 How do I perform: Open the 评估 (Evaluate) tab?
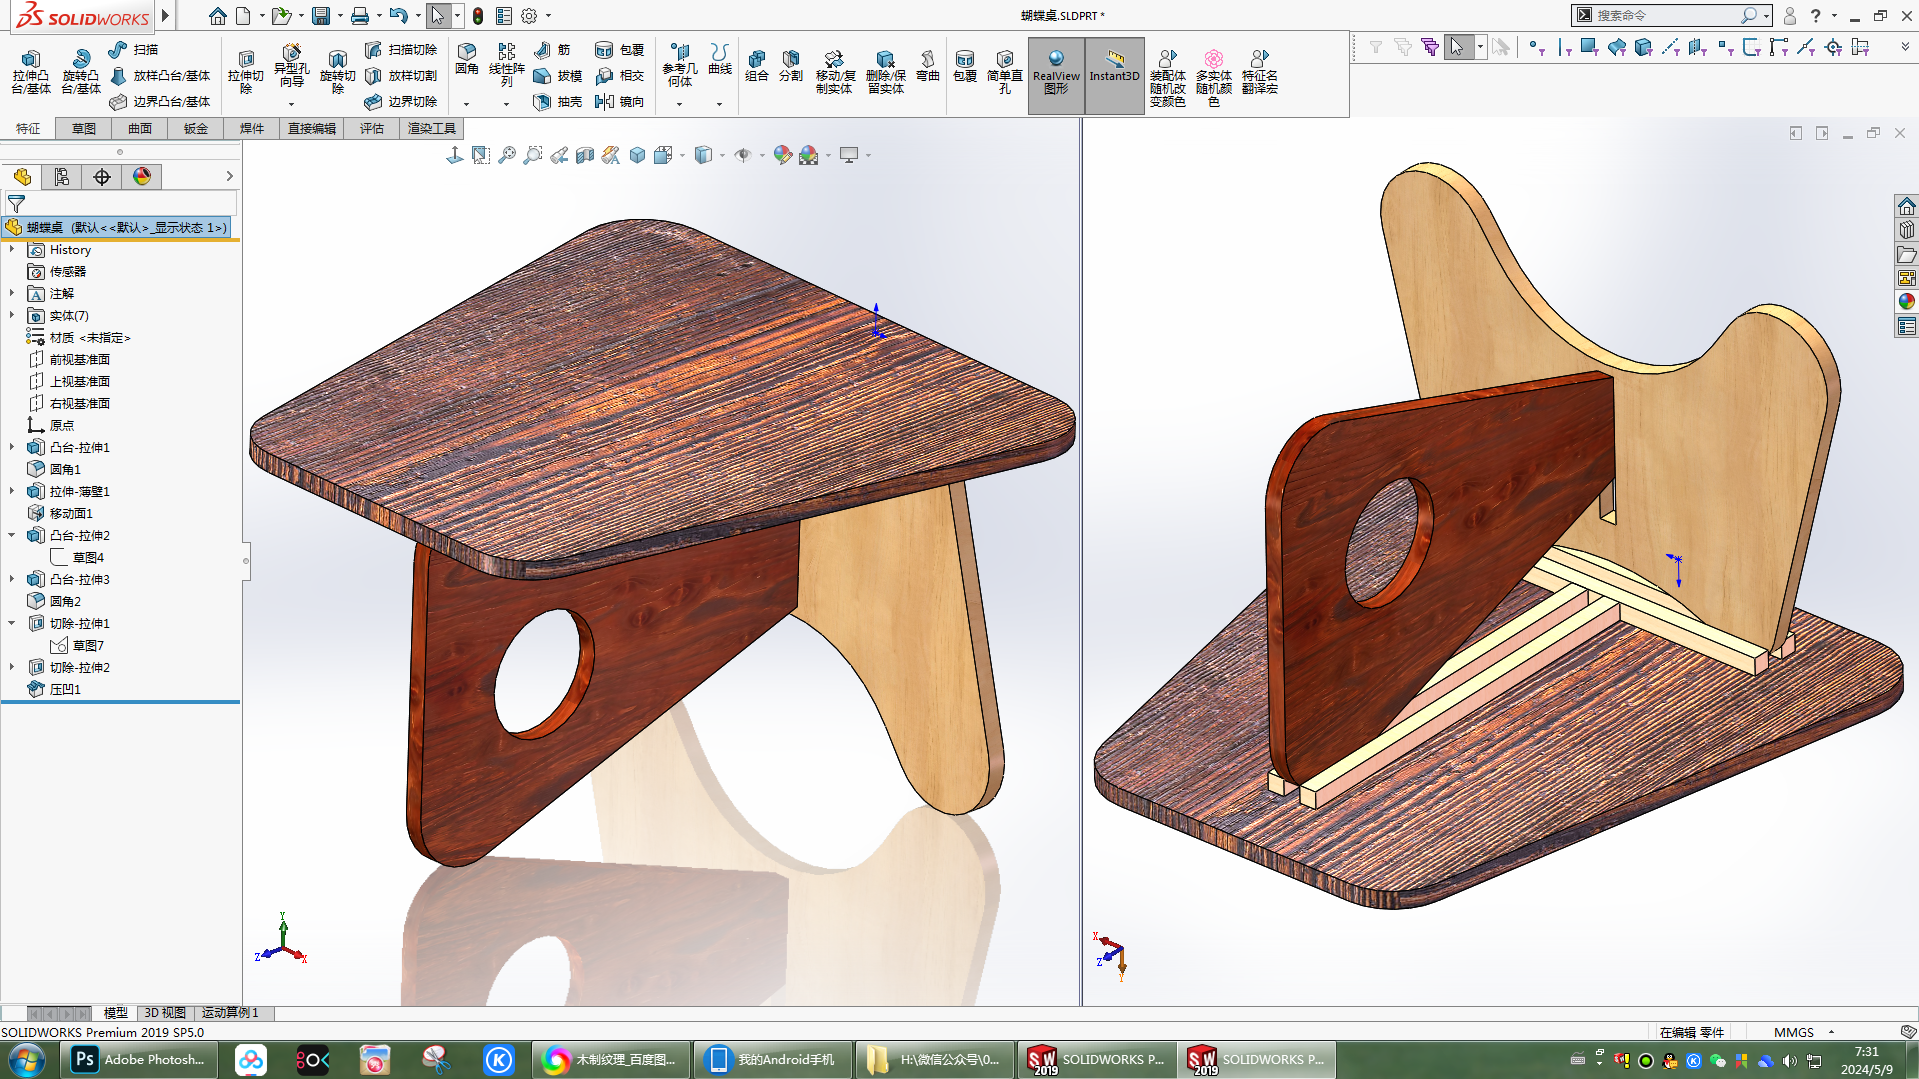point(372,128)
